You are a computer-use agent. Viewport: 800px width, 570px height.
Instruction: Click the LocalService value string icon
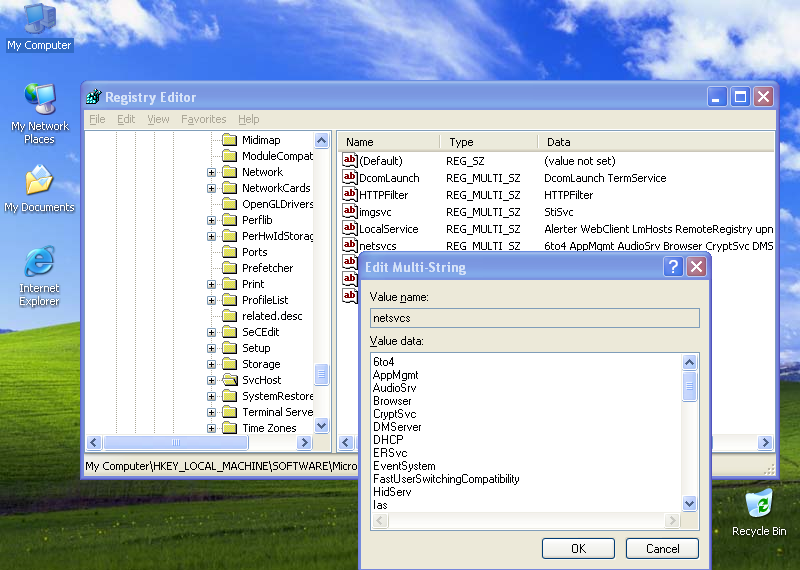349,228
